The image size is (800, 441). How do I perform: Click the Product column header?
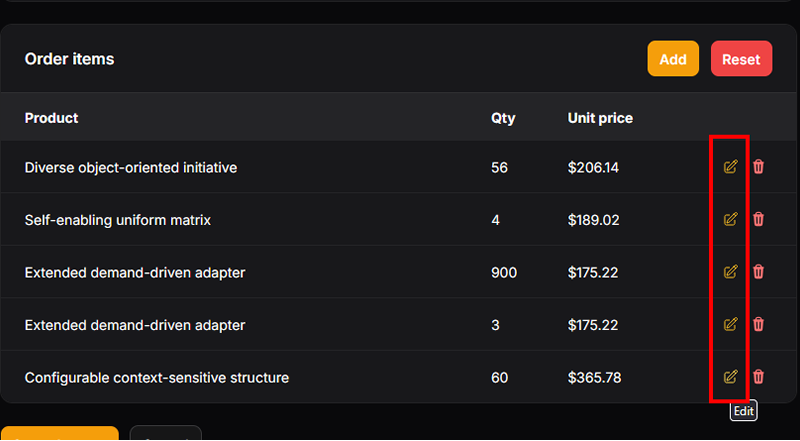(x=51, y=118)
